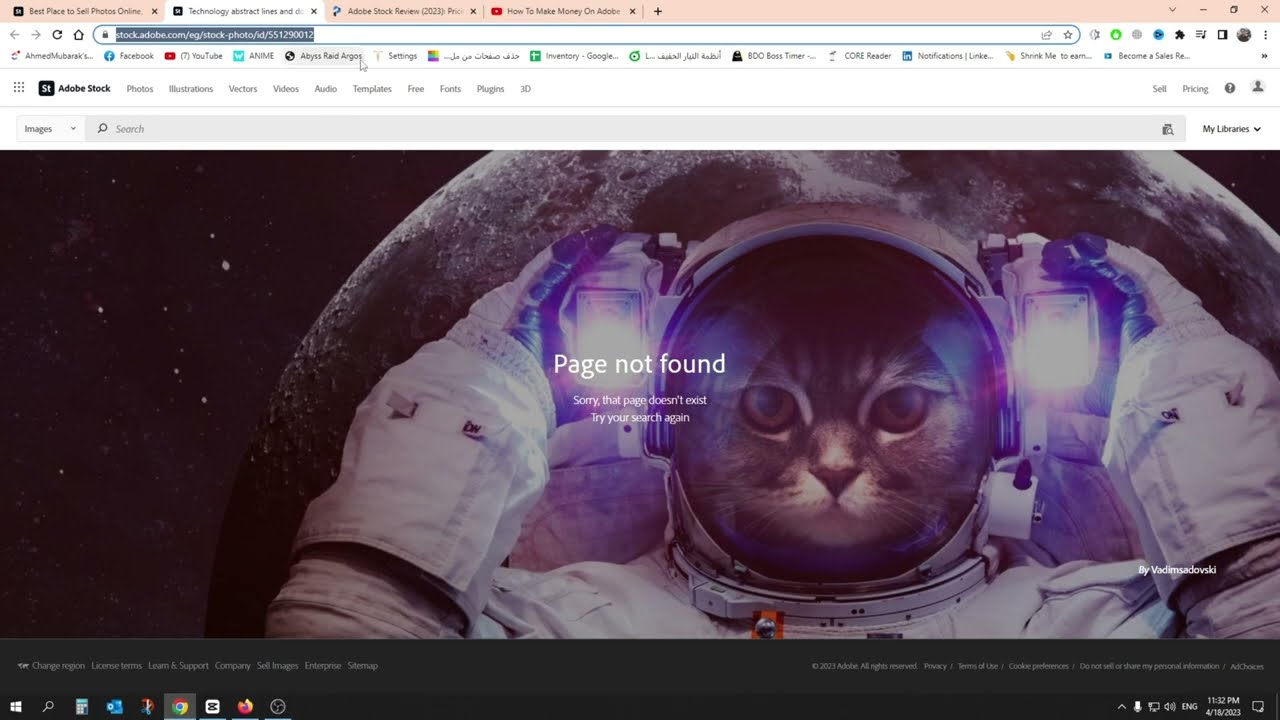Switch to Adobe Stock Review (2023) tab
This screenshot has height=720, width=1280.
tap(404, 11)
